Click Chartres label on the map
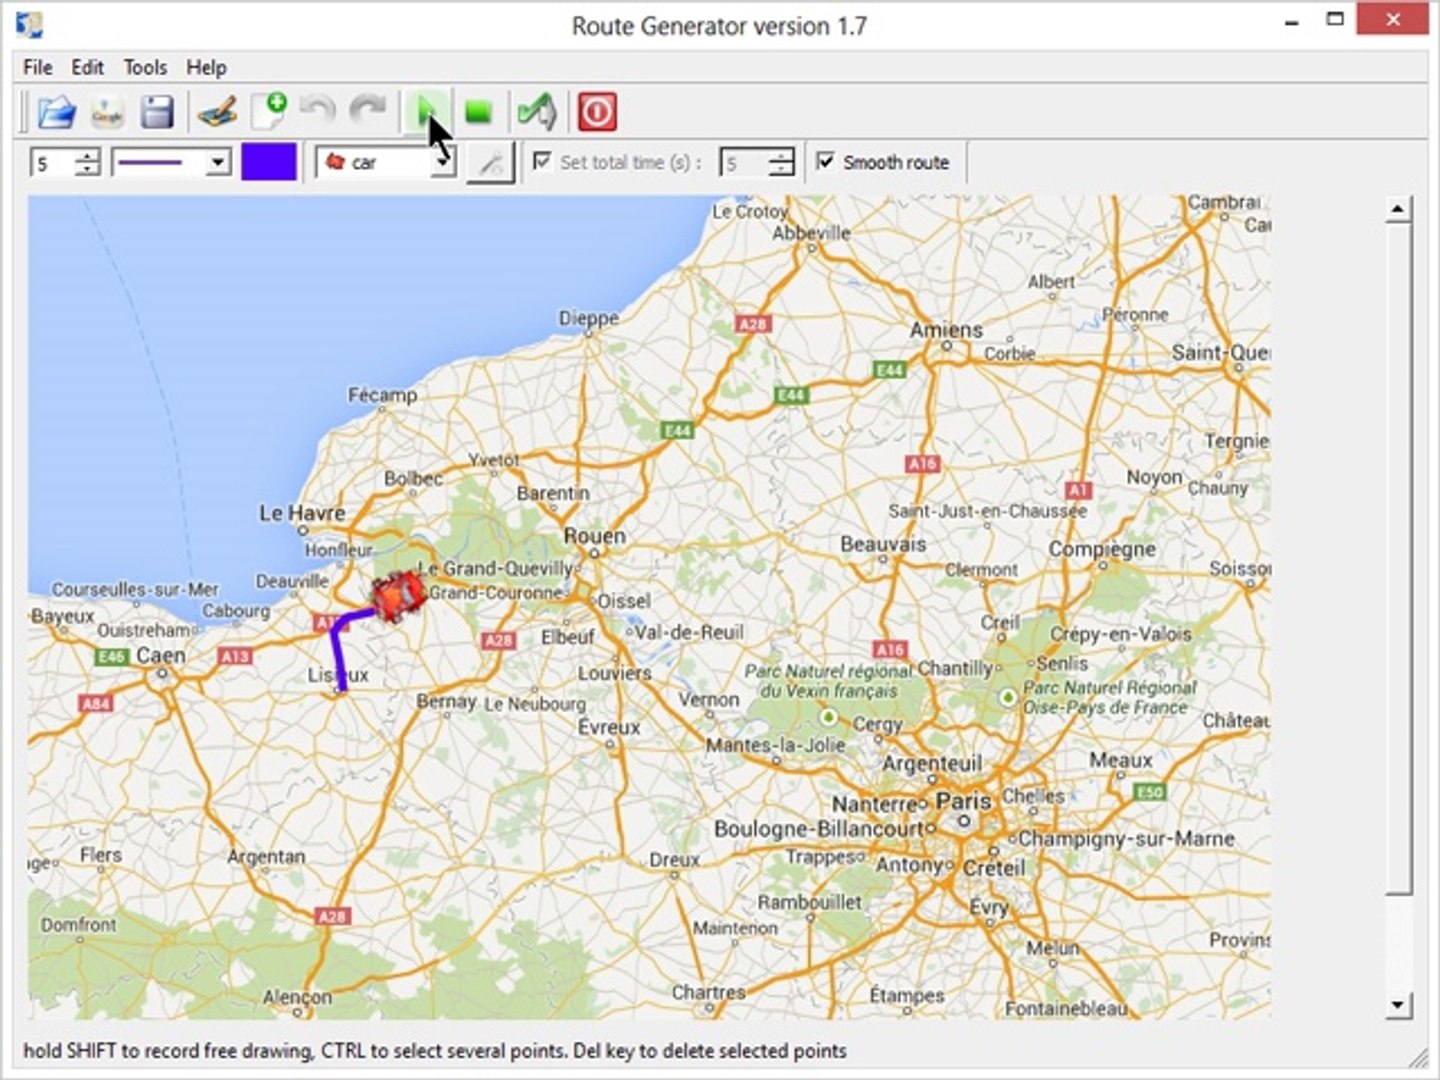The height and width of the screenshot is (1080, 1440). tap(708, 992)
